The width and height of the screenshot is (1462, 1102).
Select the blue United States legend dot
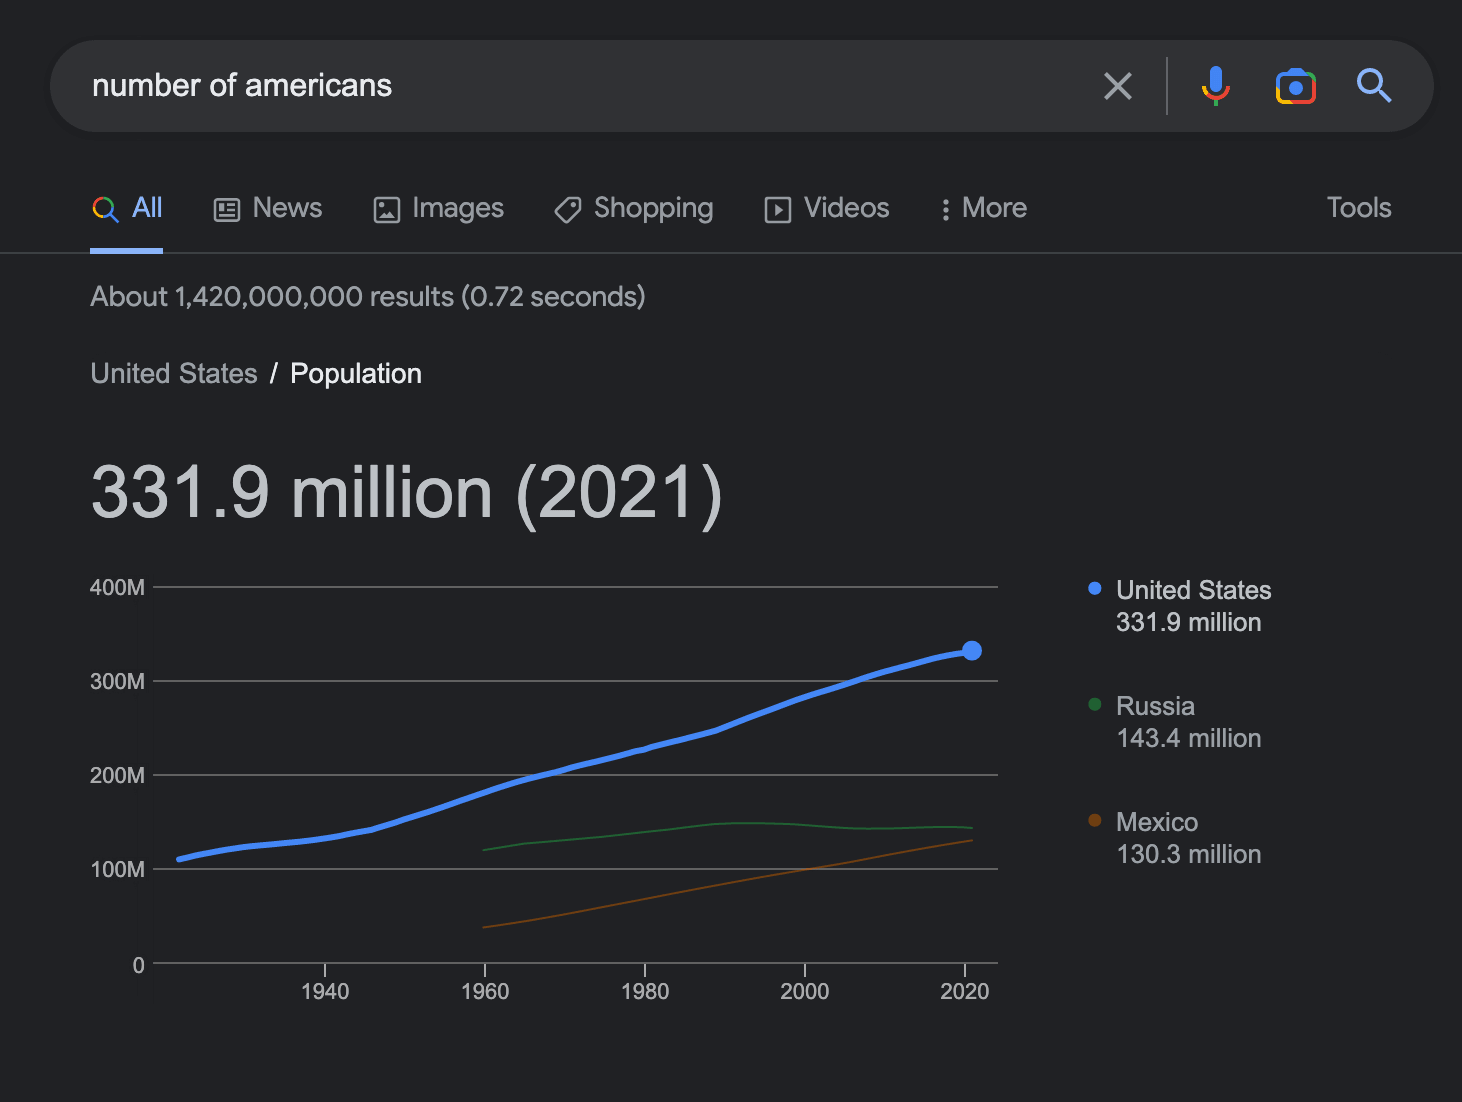click(1094, 588)
